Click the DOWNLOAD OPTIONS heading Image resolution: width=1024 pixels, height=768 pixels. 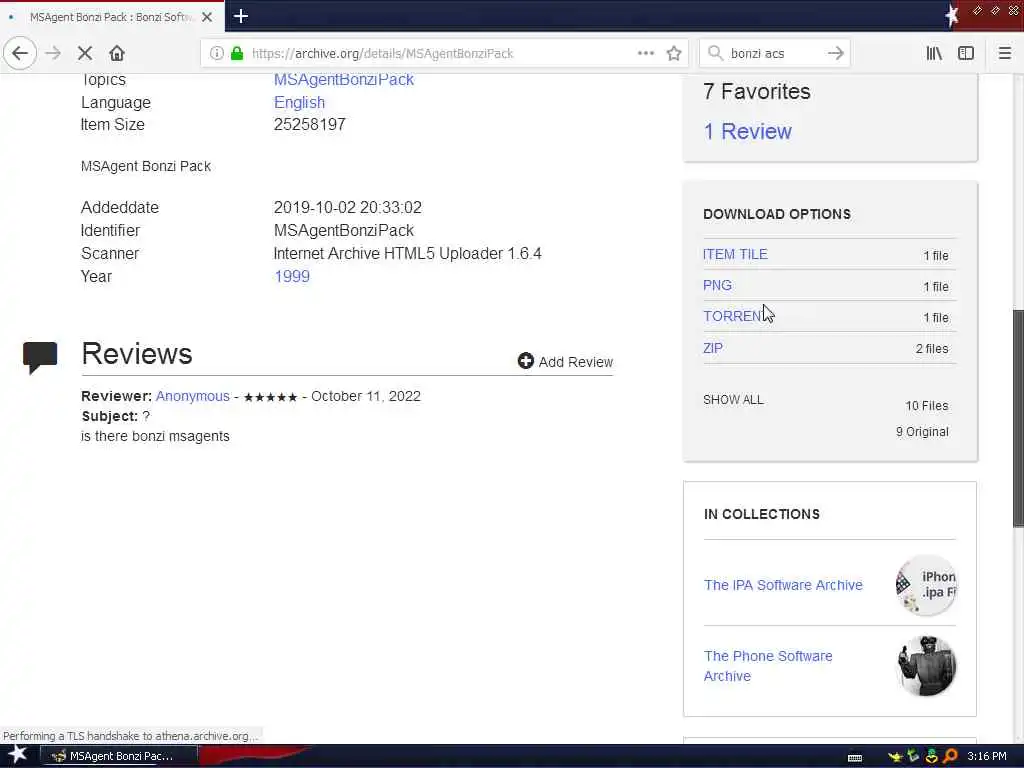pos(777,214)
